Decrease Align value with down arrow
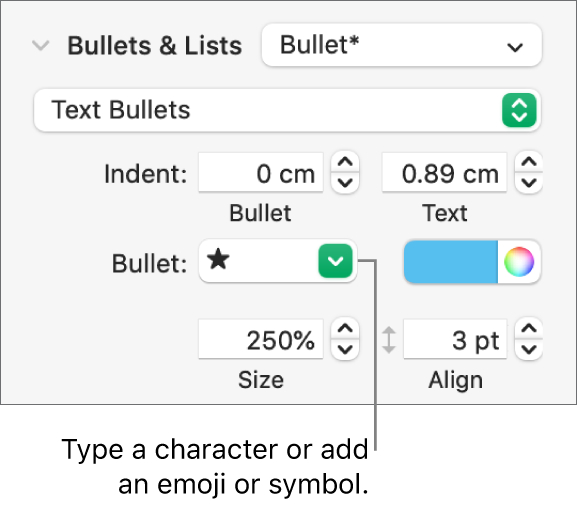This screenshot has width=577, height=510. click(528, 349)
